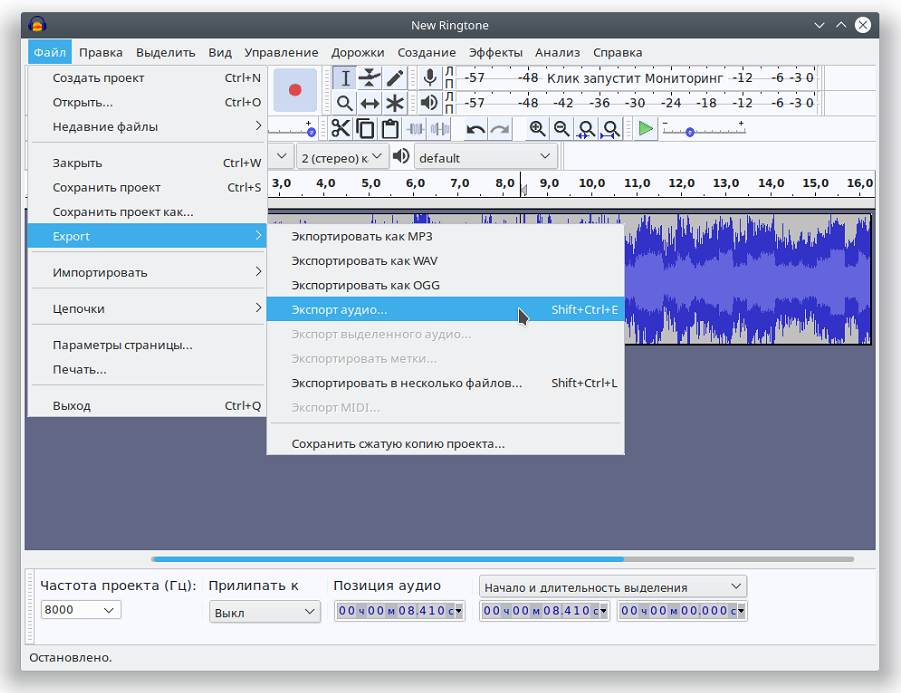Click the Paste clipboard icon
This screenshot has width=901, height=693.
point(390,128)
